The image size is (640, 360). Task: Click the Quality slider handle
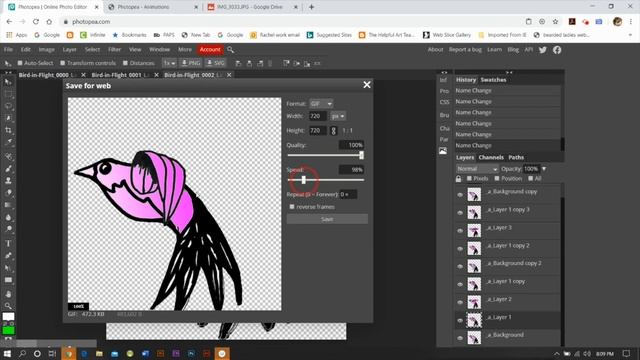coord(361,155)
